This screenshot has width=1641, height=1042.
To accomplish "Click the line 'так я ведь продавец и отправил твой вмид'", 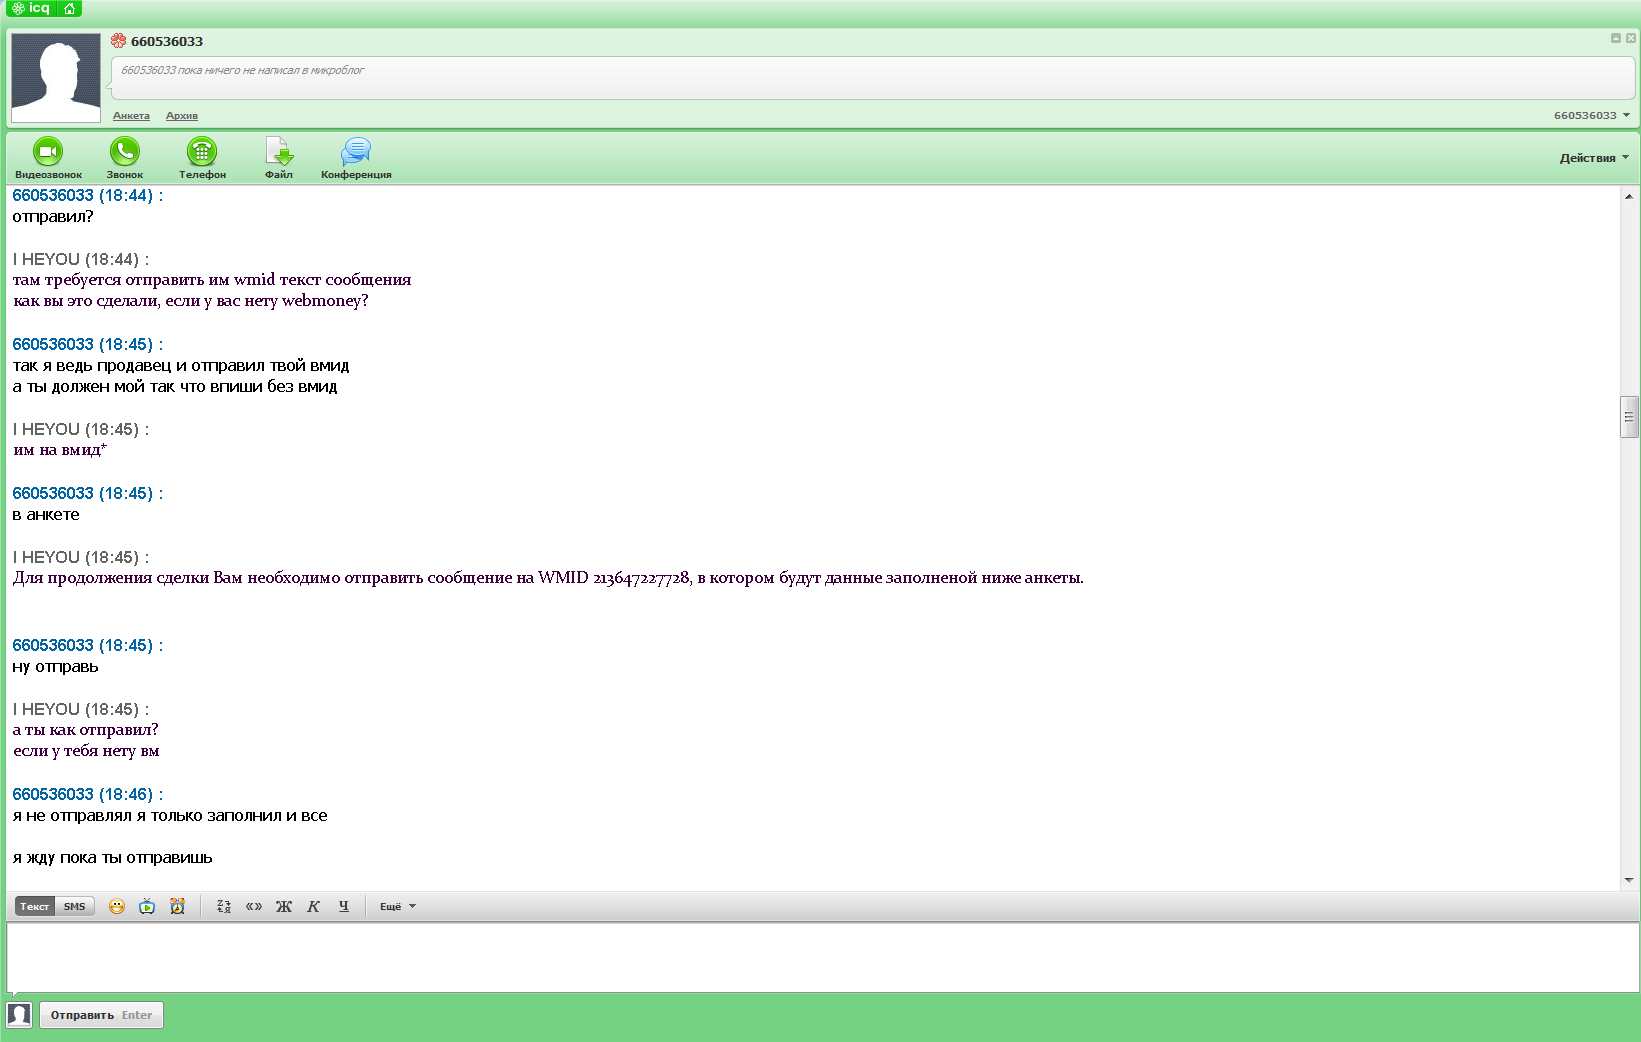I will pyautogui.click(x=181, y=365).
